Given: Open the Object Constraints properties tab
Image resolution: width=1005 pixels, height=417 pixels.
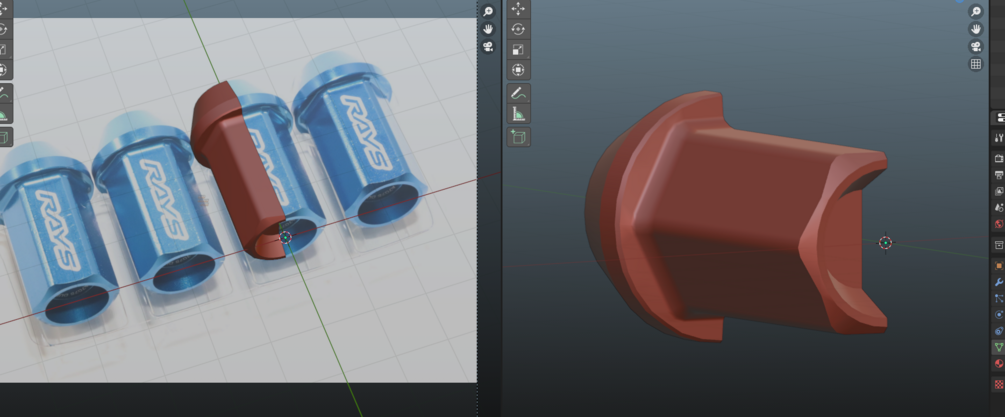Looking at the screenshot, I should pos(999,331).
